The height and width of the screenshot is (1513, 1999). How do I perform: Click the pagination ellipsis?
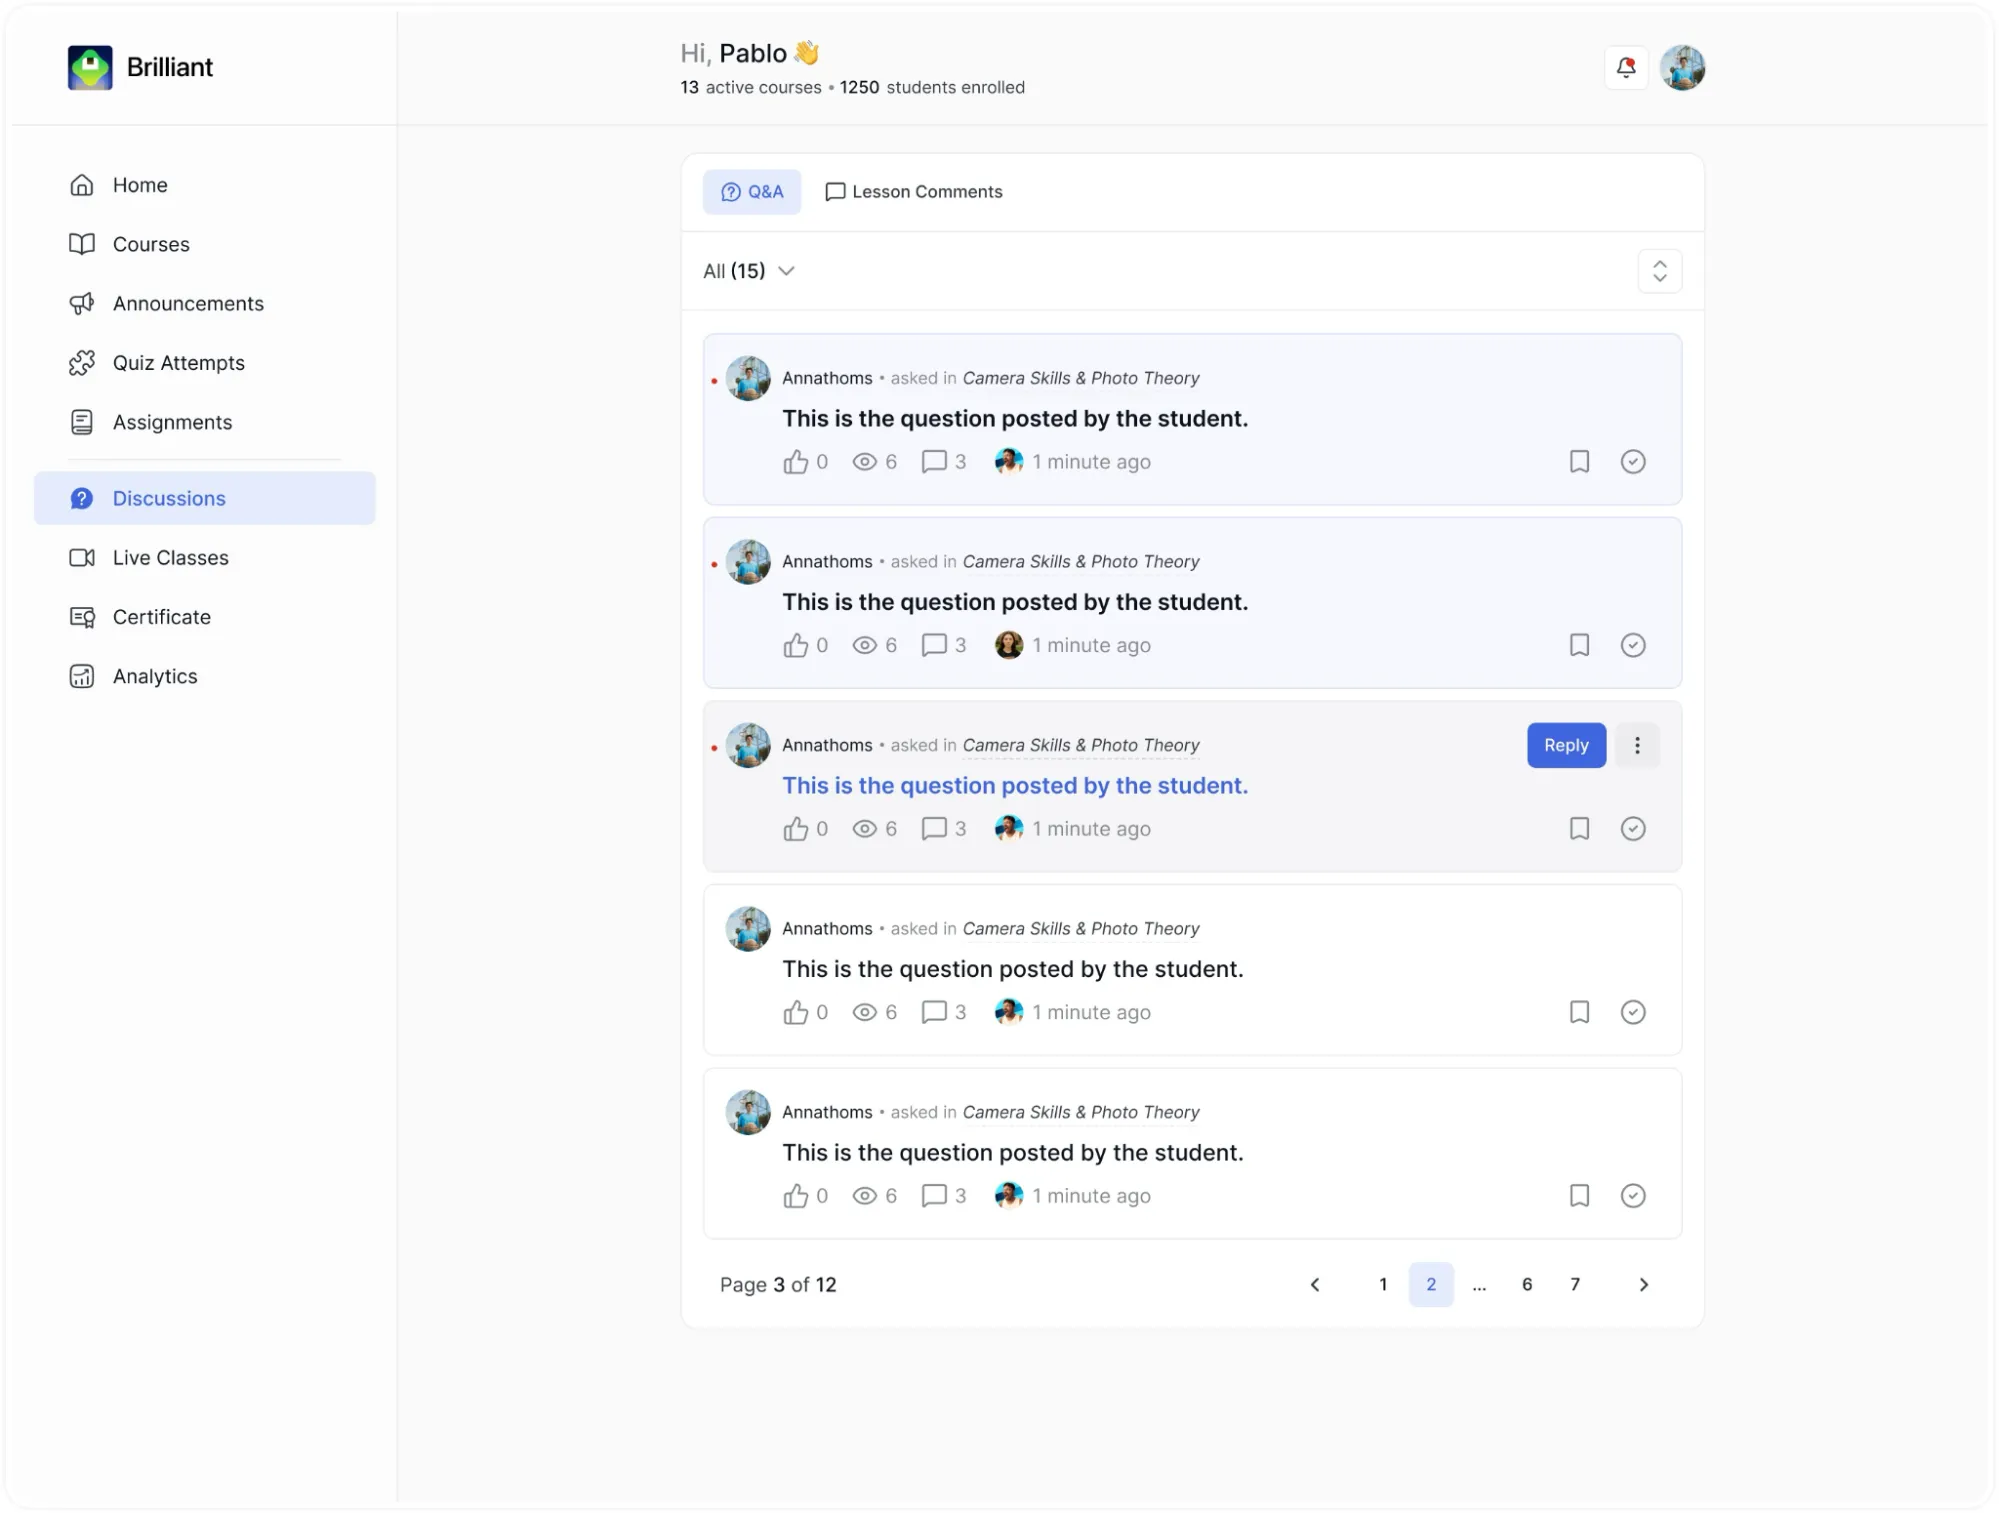pos(1479,1286)
